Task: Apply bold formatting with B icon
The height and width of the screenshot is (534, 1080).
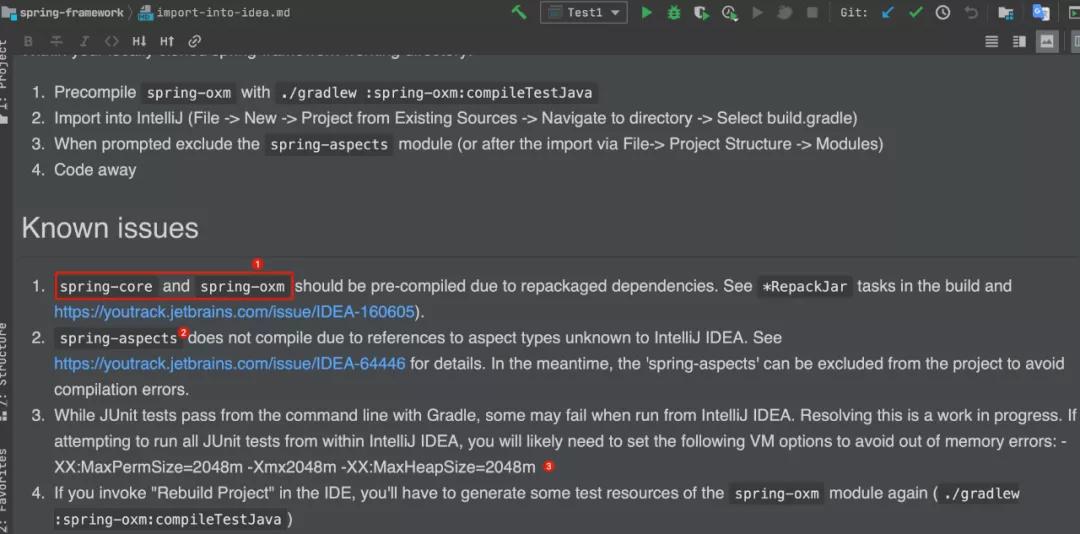Action: (x=28, y=41)
